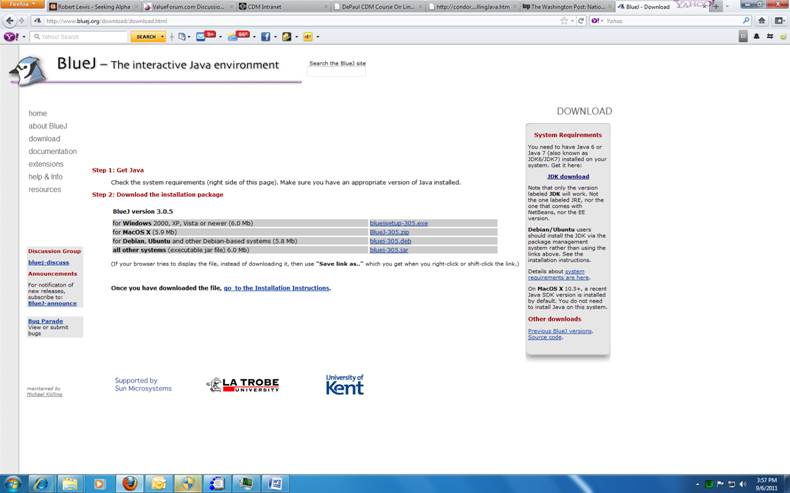
Task: Click the Search the BlueJ site field
Action: click(x=336, y=72)
